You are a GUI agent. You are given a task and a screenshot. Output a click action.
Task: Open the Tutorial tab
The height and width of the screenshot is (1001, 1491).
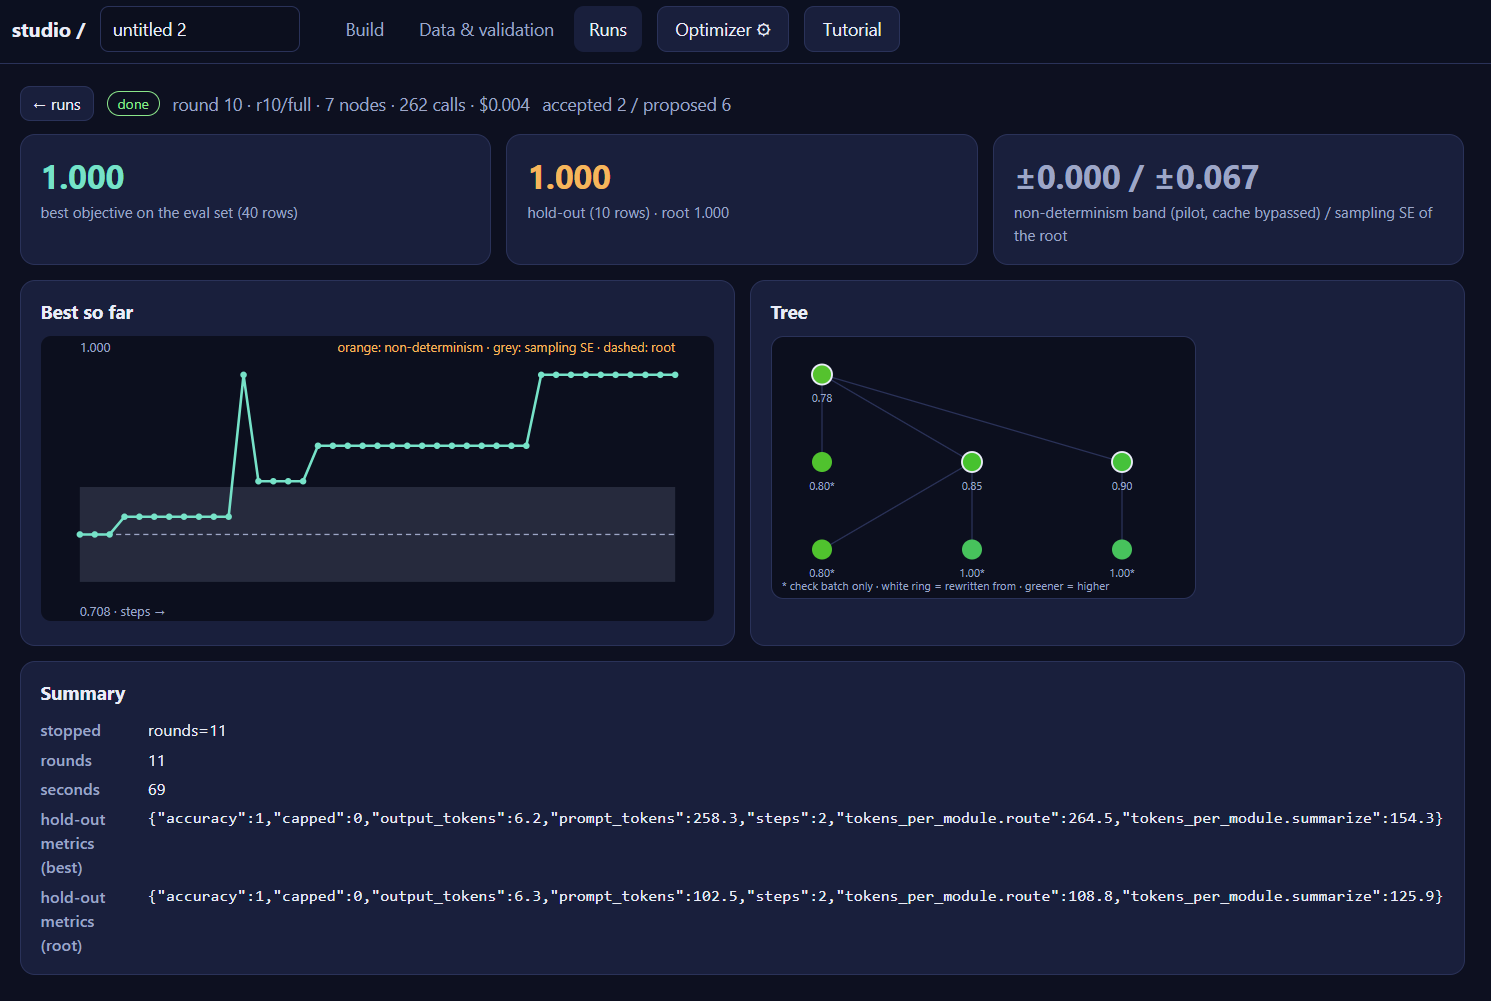[x=852, y=30]
